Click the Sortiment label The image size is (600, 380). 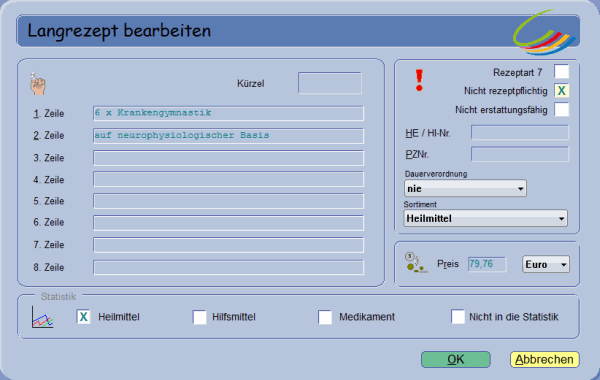420,204
